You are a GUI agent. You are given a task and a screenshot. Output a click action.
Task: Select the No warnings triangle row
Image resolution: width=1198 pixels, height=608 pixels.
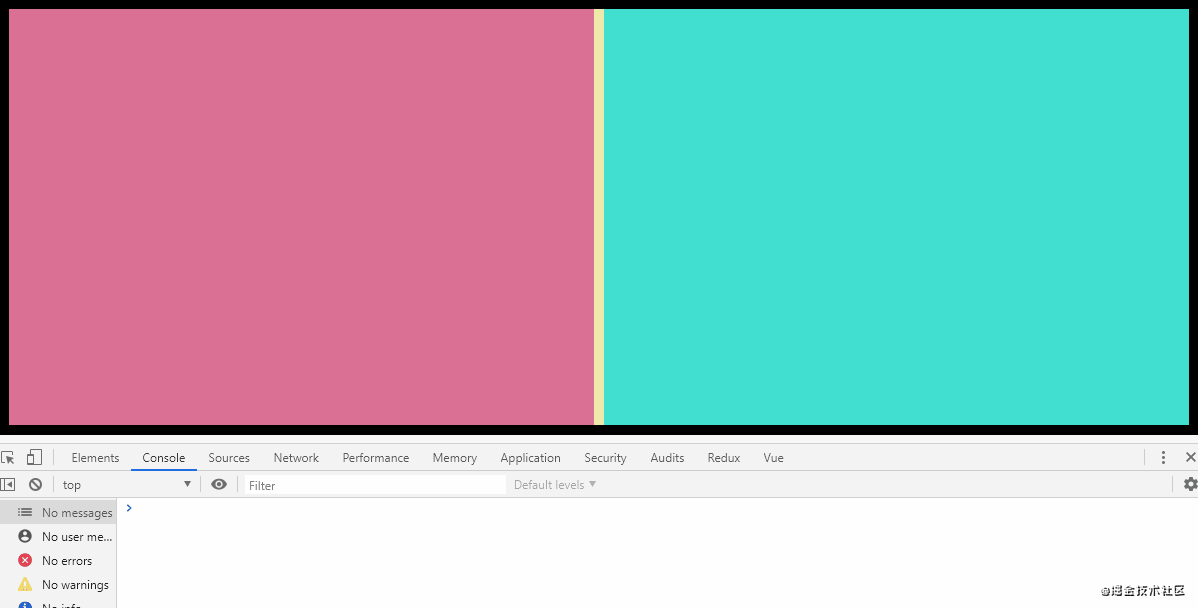pyautogui.click(x=58, y=584)
